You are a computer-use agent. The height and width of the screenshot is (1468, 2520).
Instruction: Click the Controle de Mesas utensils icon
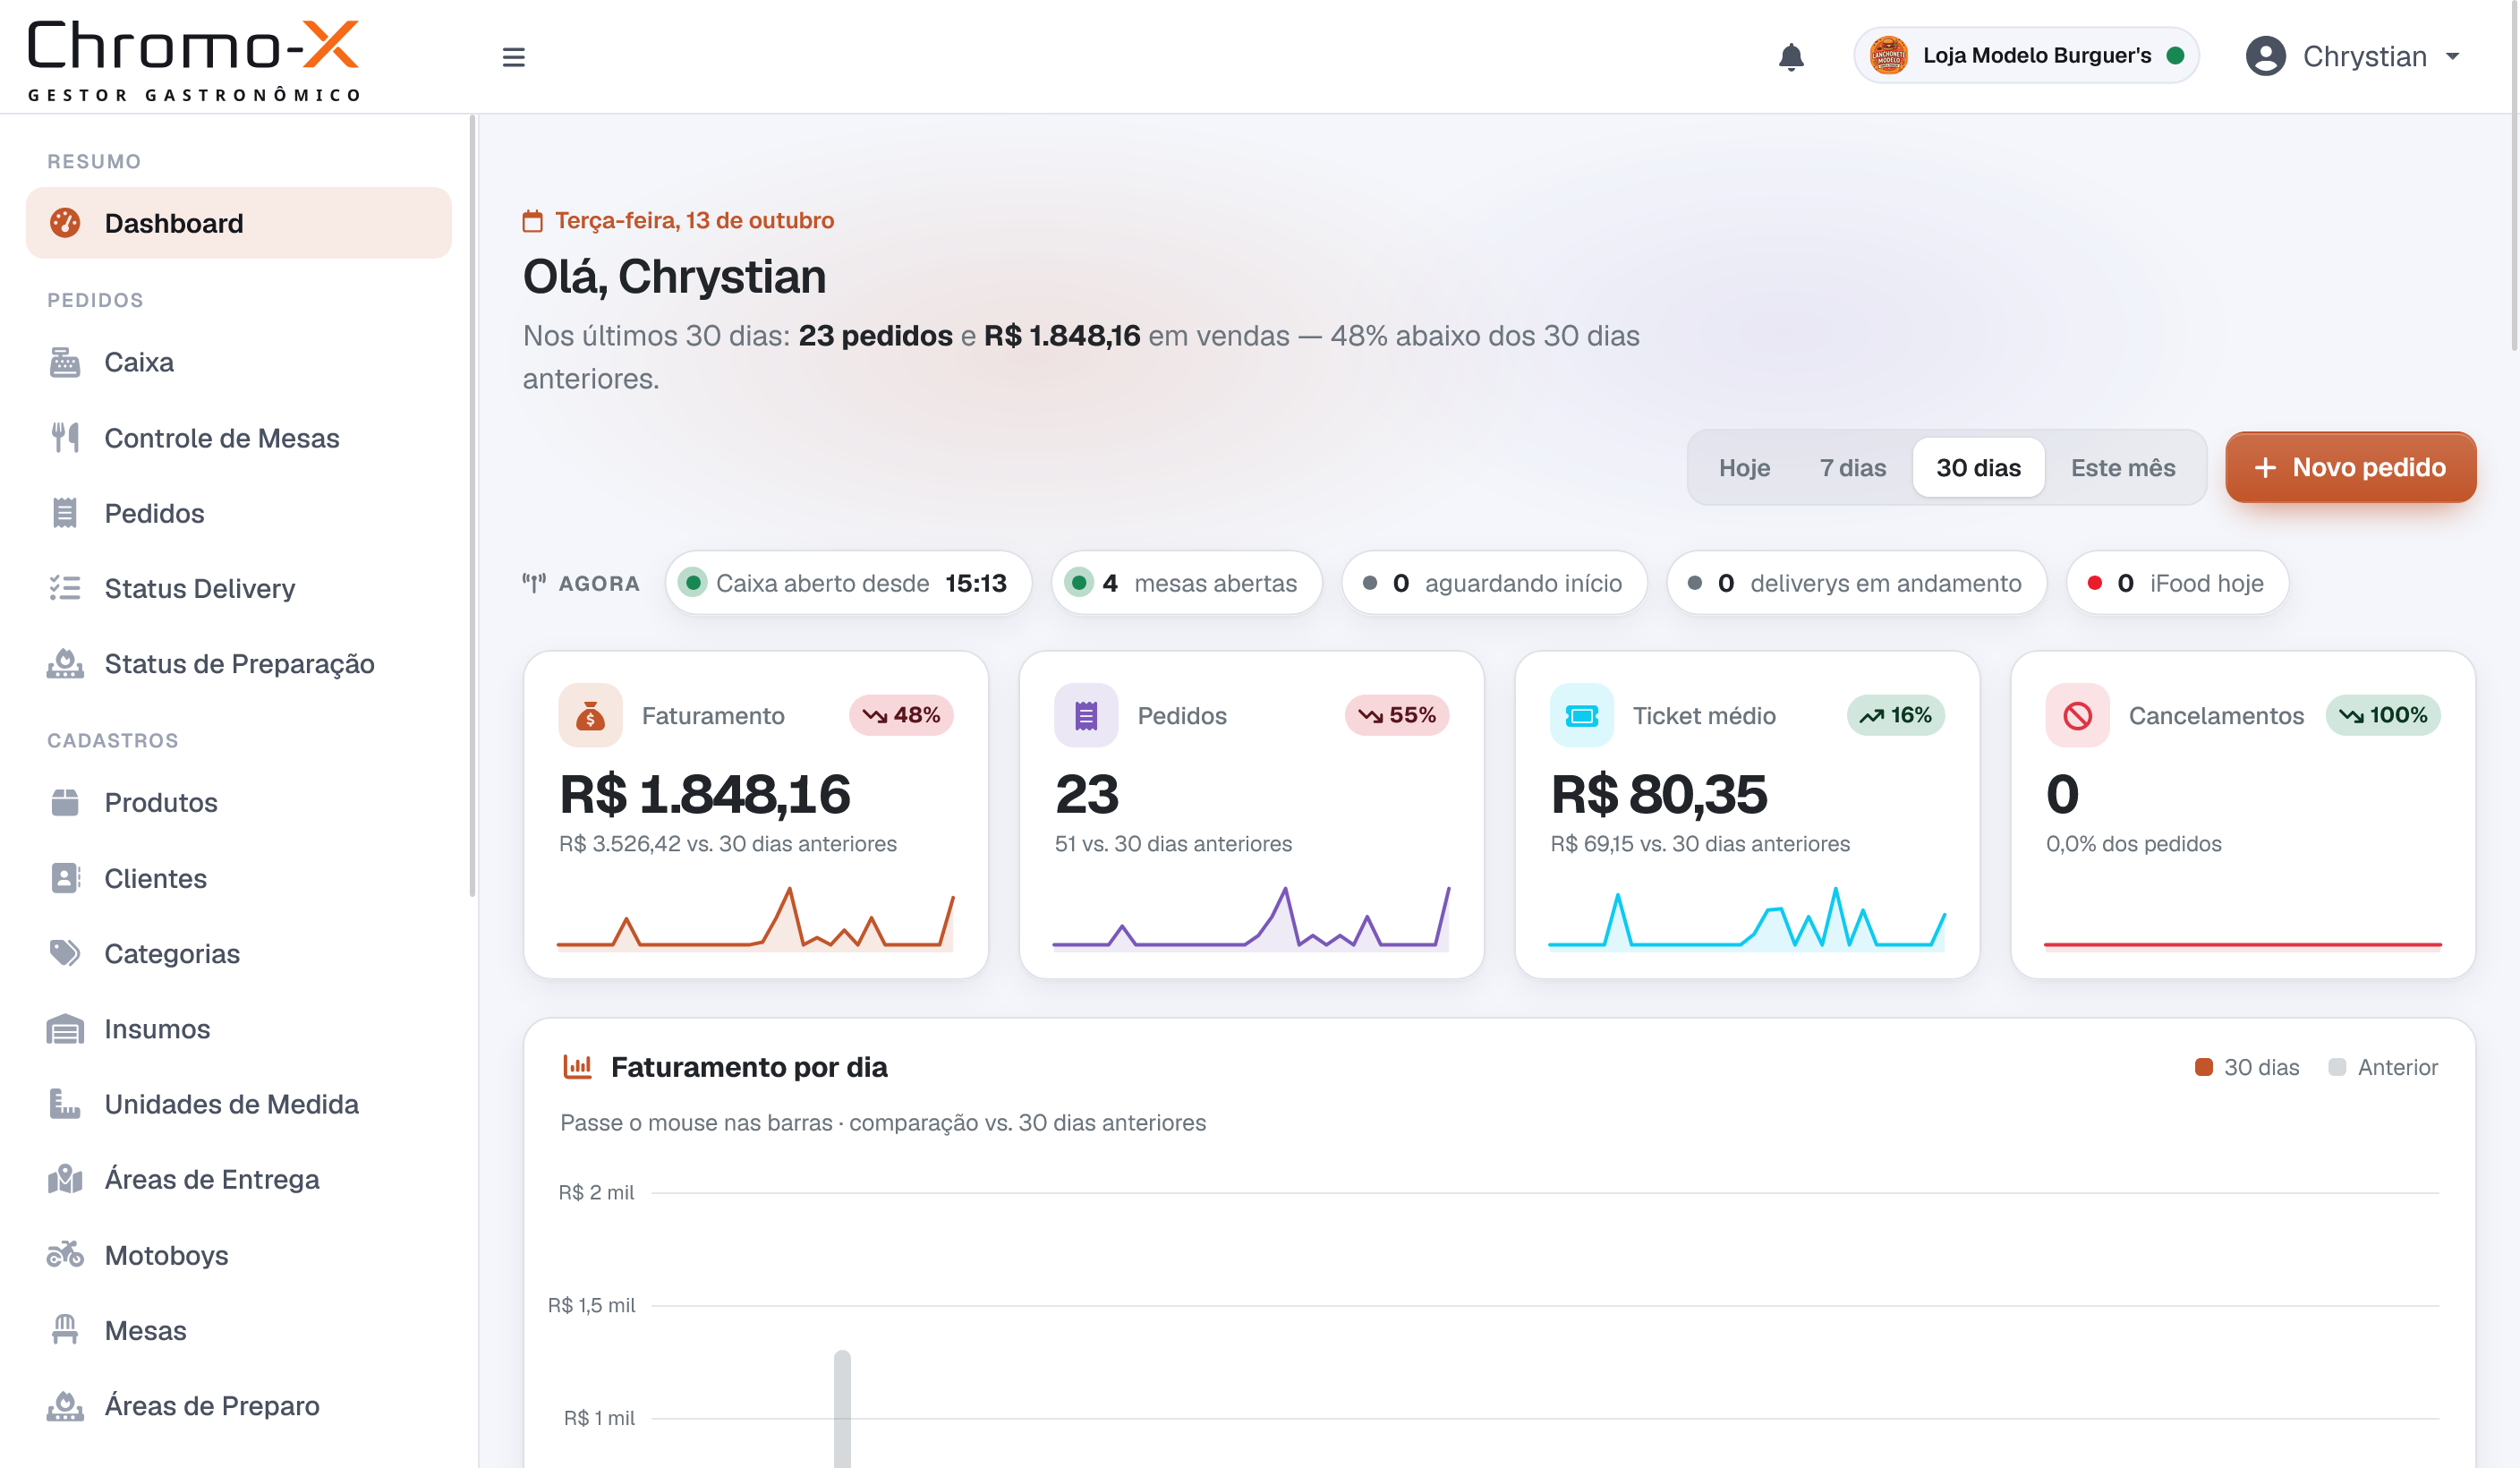pos(65,438)
